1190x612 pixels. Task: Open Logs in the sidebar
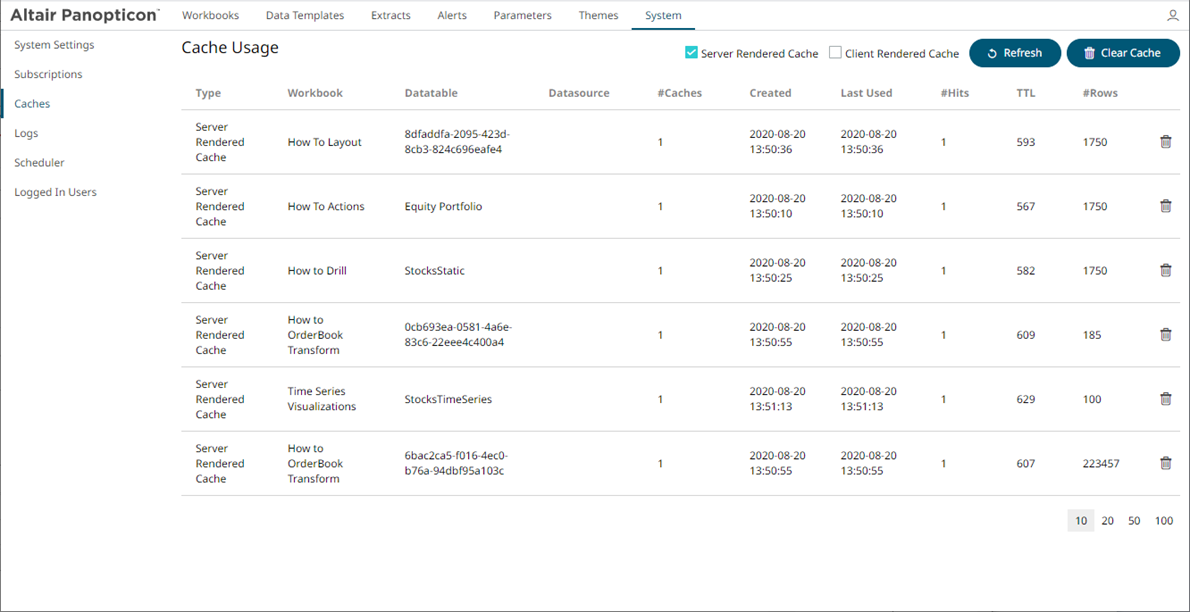pos(26,133)
